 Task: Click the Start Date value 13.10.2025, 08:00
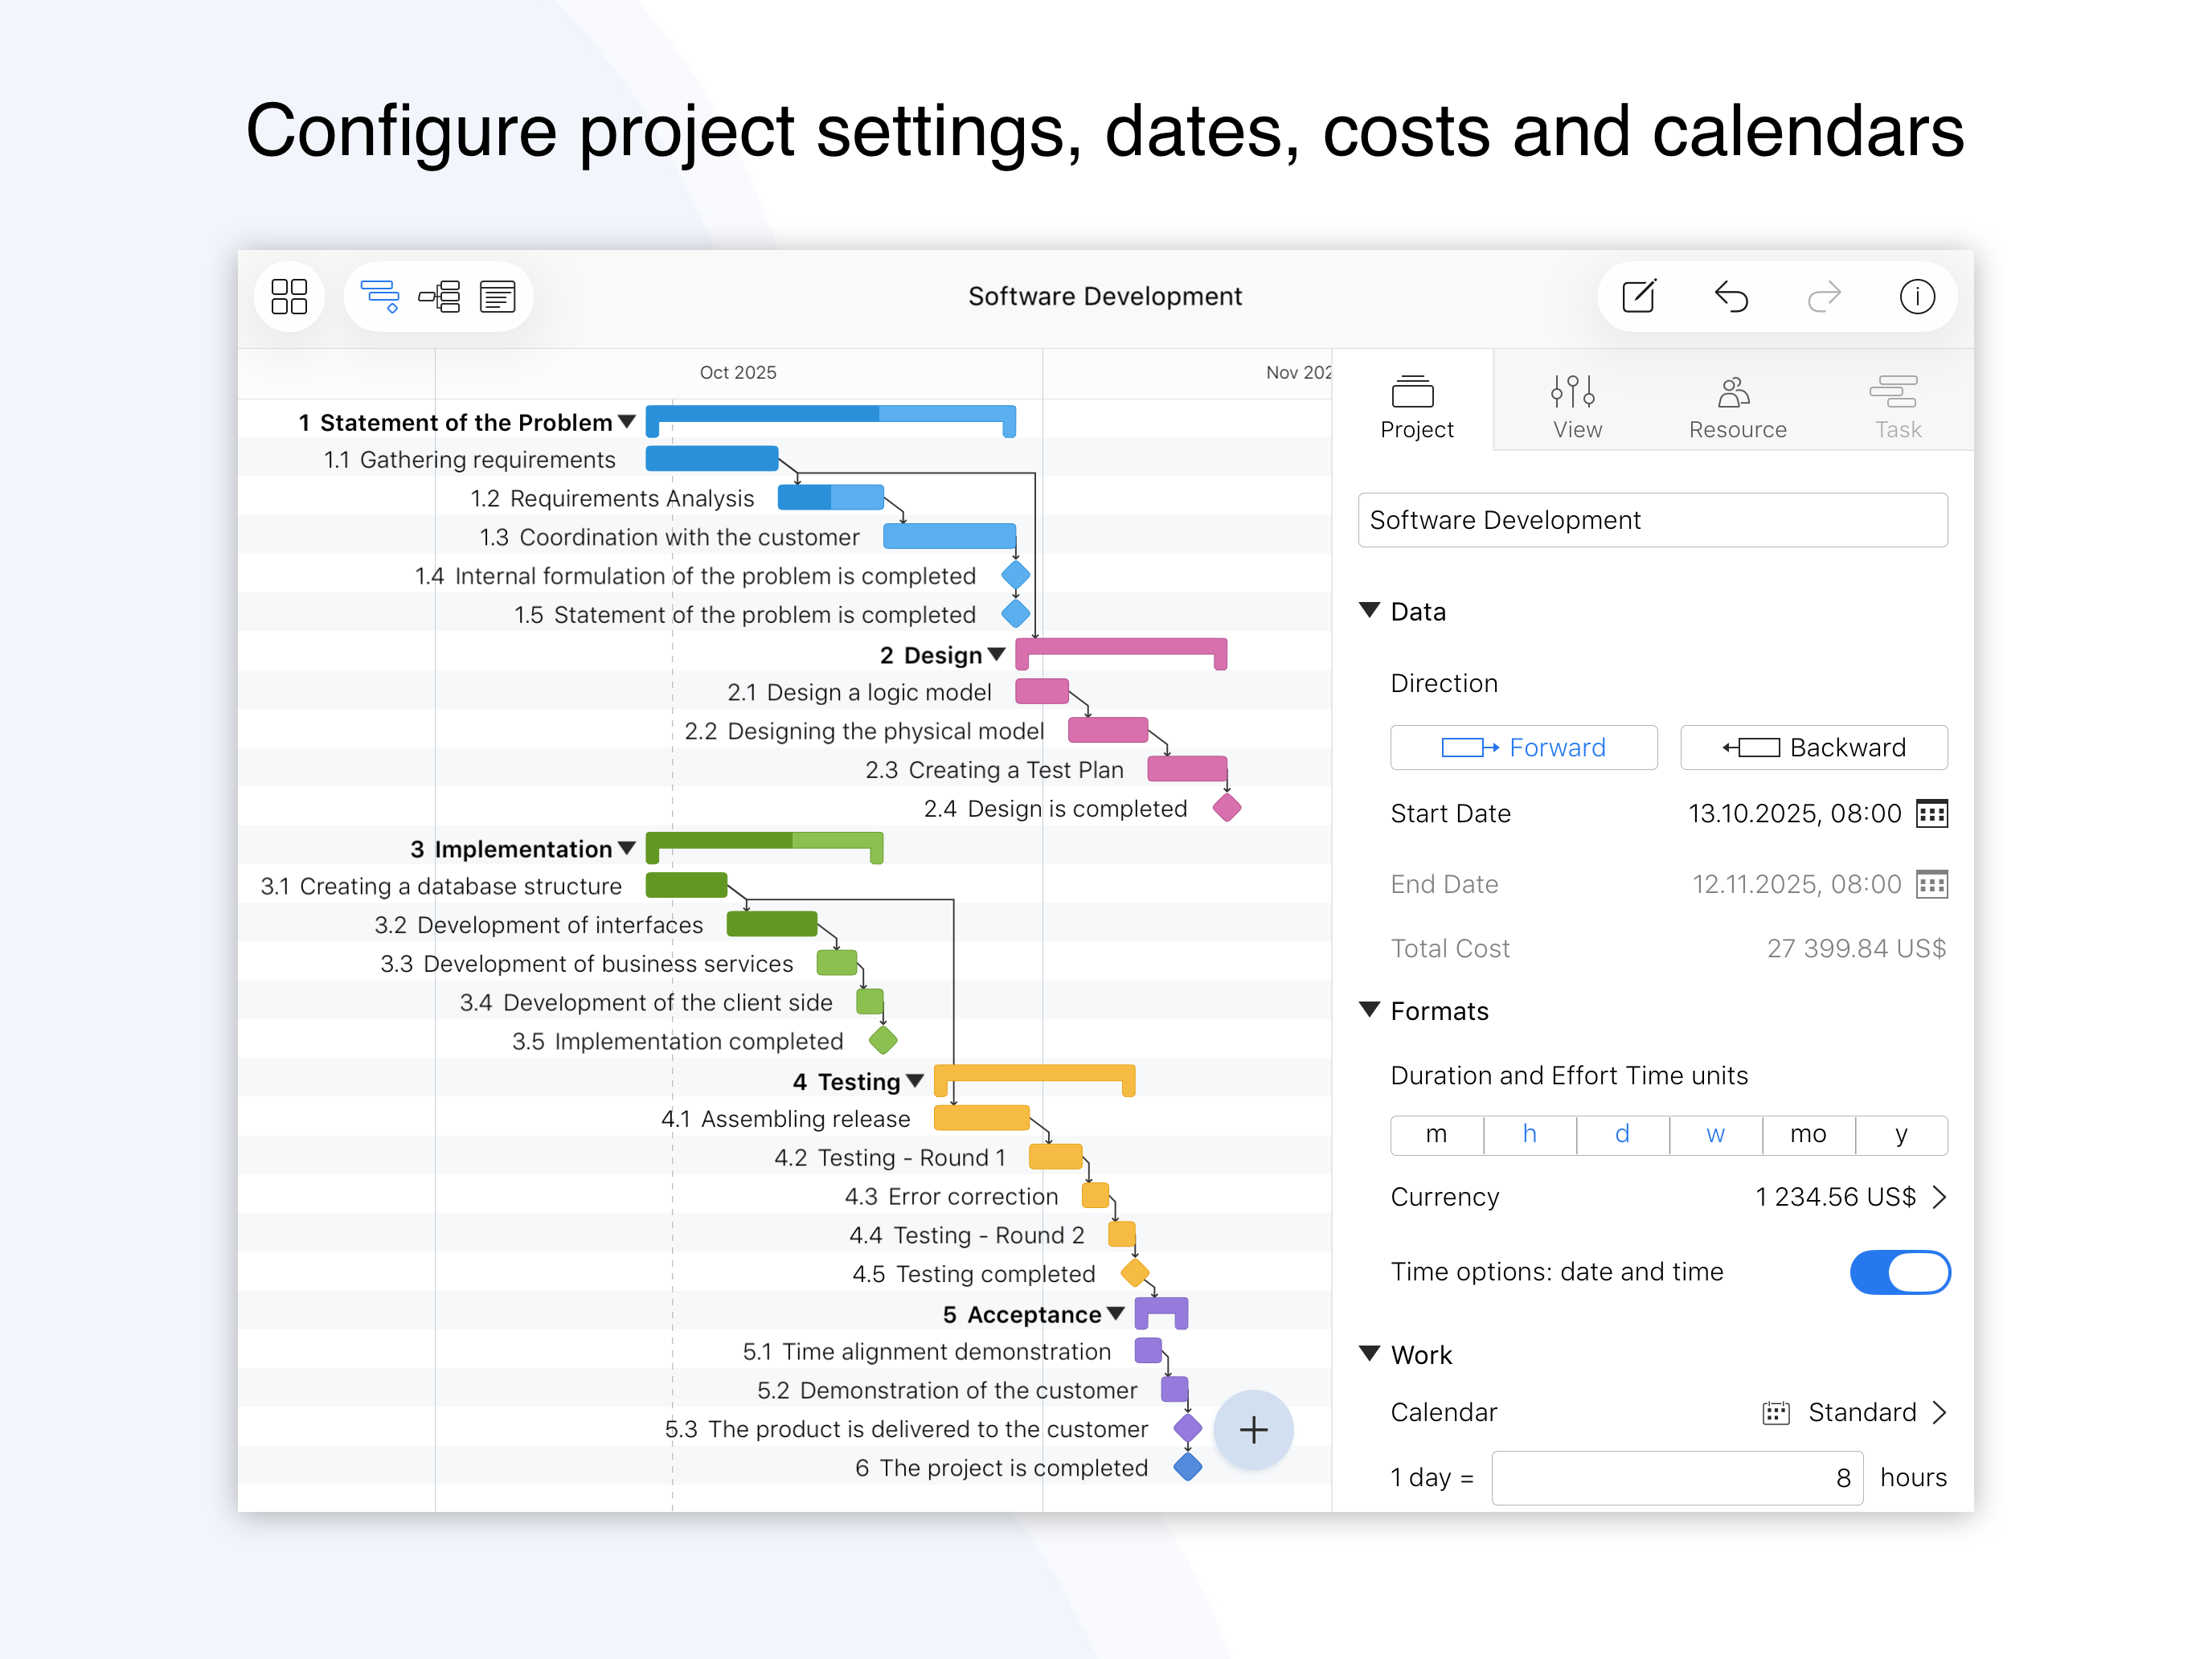[1794, 813]
